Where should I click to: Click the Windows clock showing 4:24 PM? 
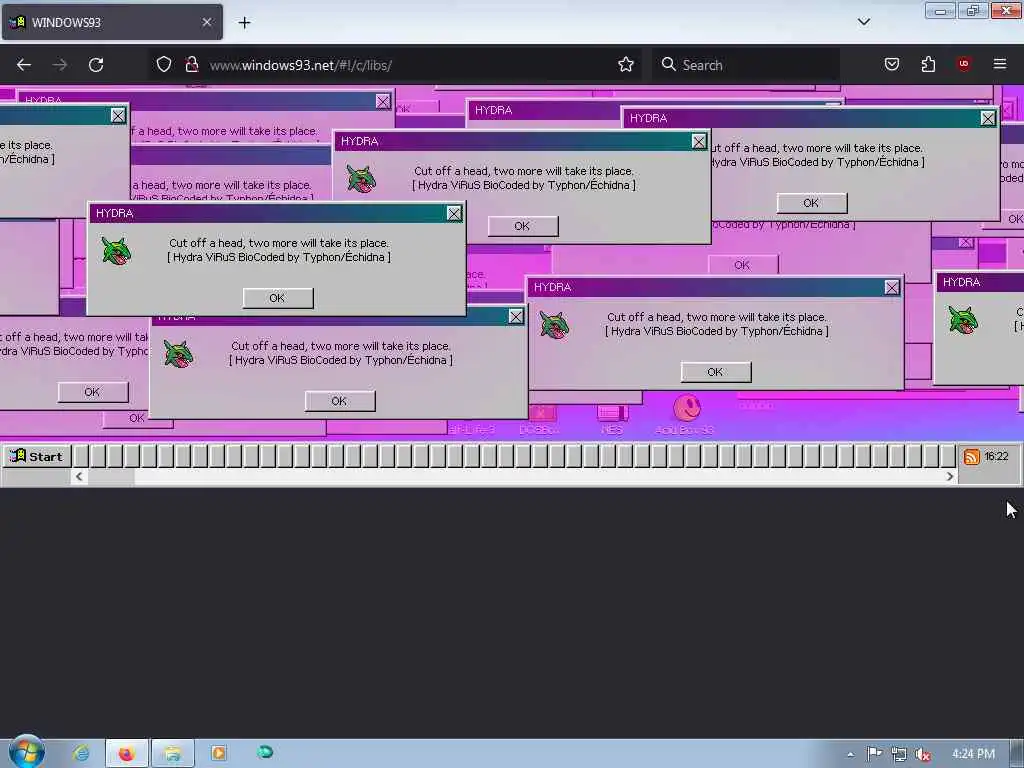(973, 754)
